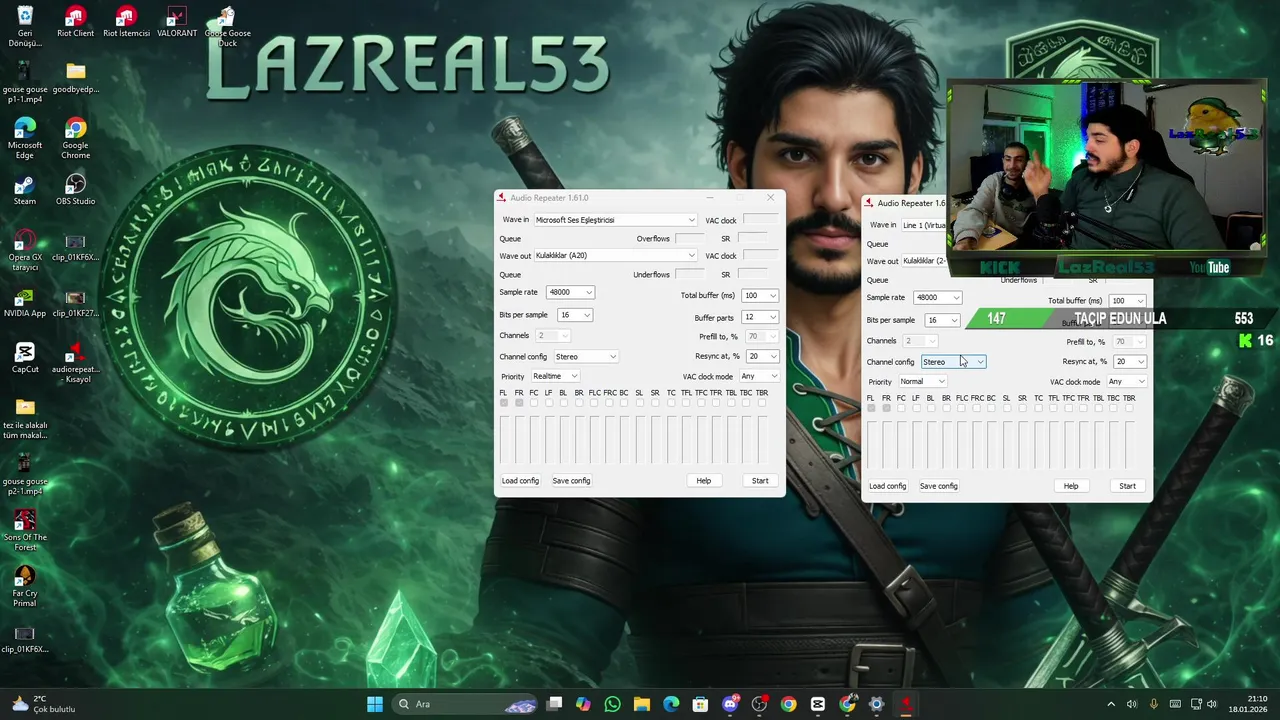Toggle FL channel checkbox in Realtime-priority Audio Repeater
1280x720 pixels.
click(504, 402)
